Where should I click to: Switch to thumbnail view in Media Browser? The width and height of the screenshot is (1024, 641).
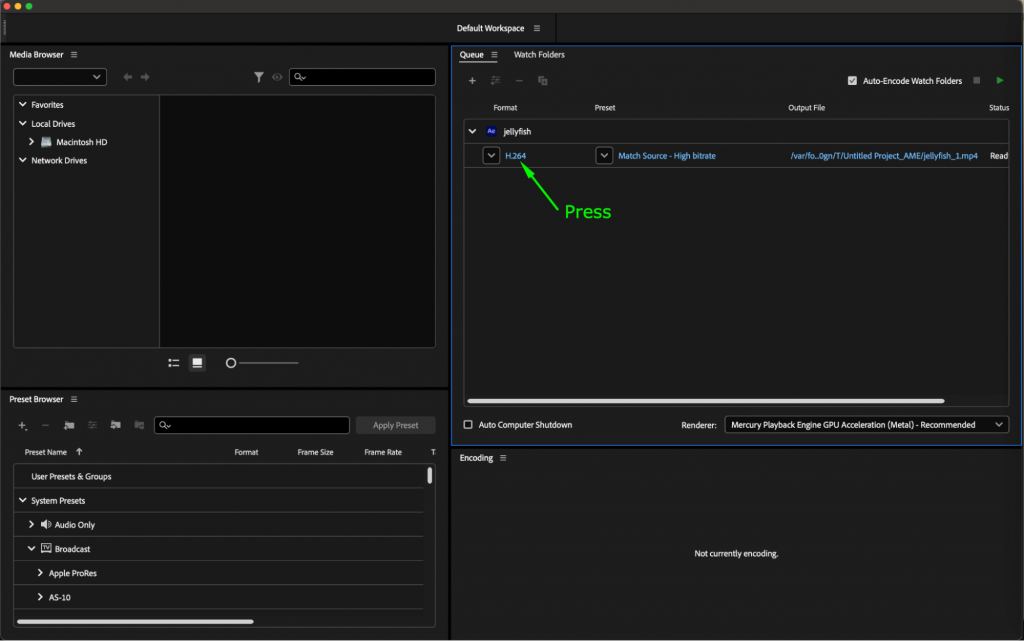tap(196, 362)
